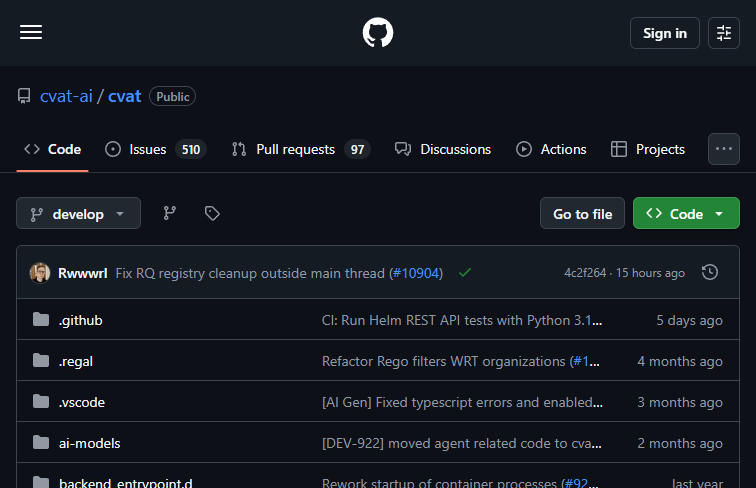
Task: Open the Discussions tab
Action: coord(443,149)
